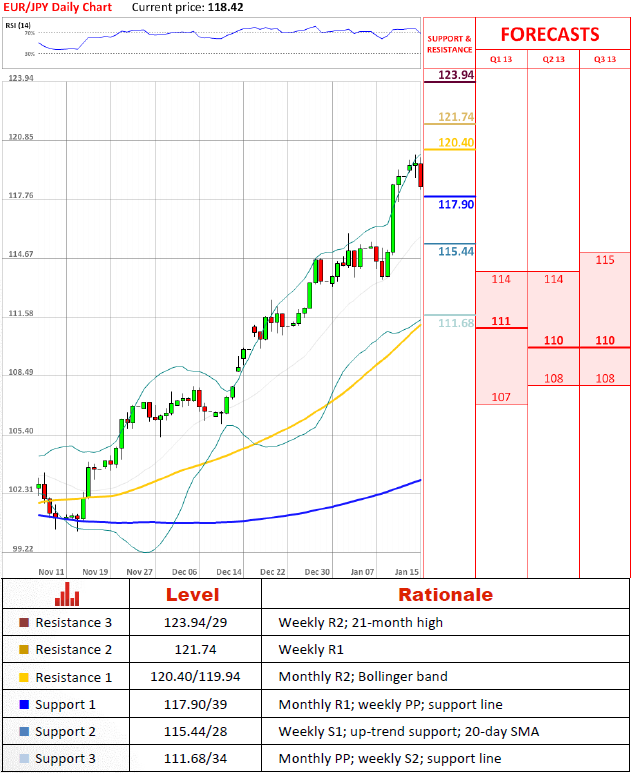Screen dimensions: 631x773
Task: Click the Monthly PP; weekly S2 rationale
Action: (389, 759)
